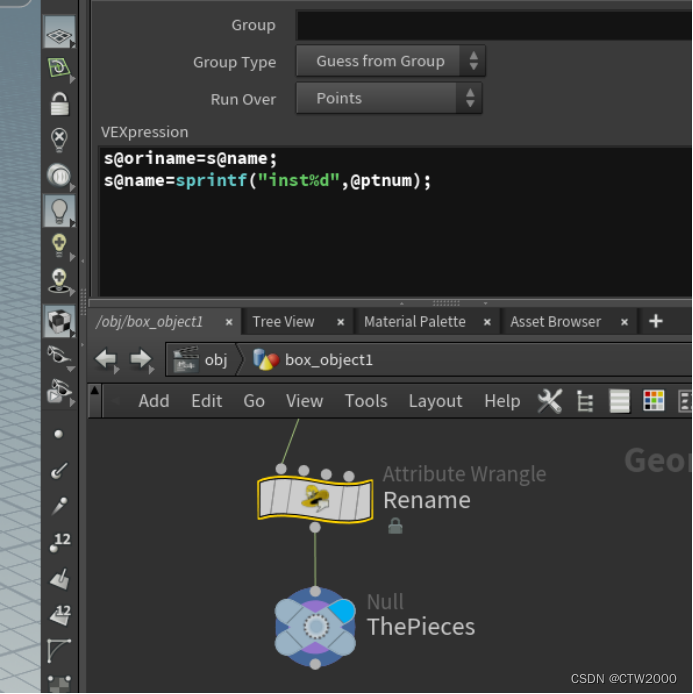Image resolution: width=693 pixels, height=694 pixels.
Task: Select the ThePieces Null node
Action: [x=315, y=627]
